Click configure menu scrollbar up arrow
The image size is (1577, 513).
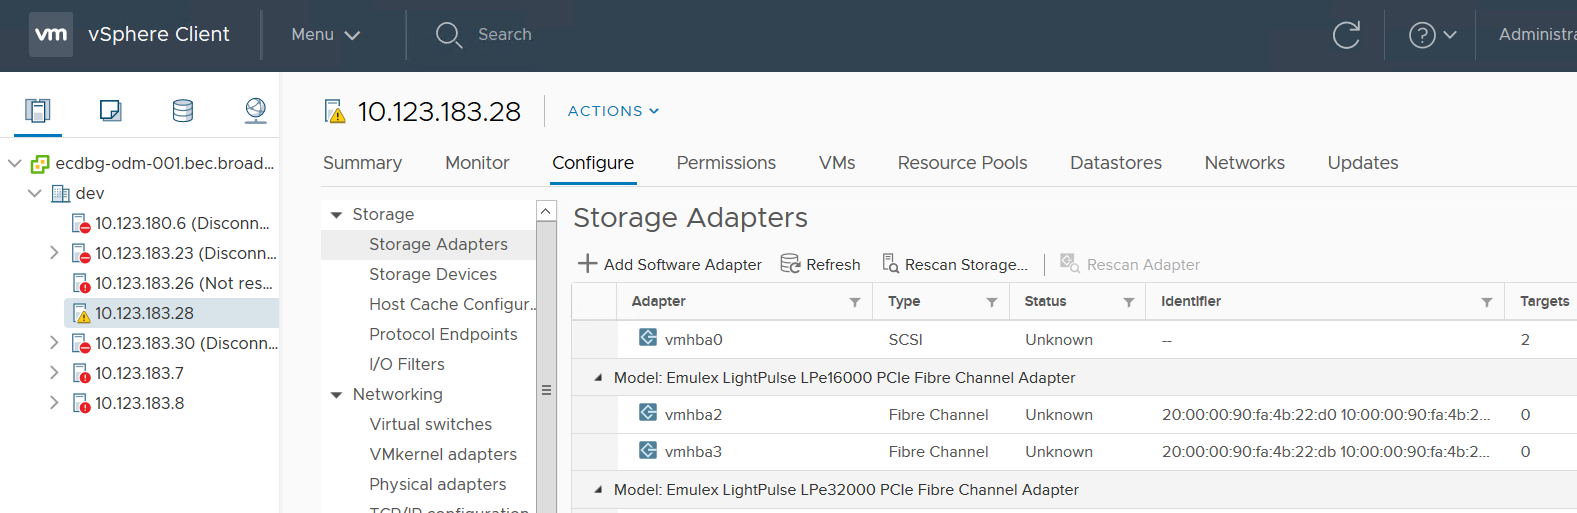[x=546, y=211]
